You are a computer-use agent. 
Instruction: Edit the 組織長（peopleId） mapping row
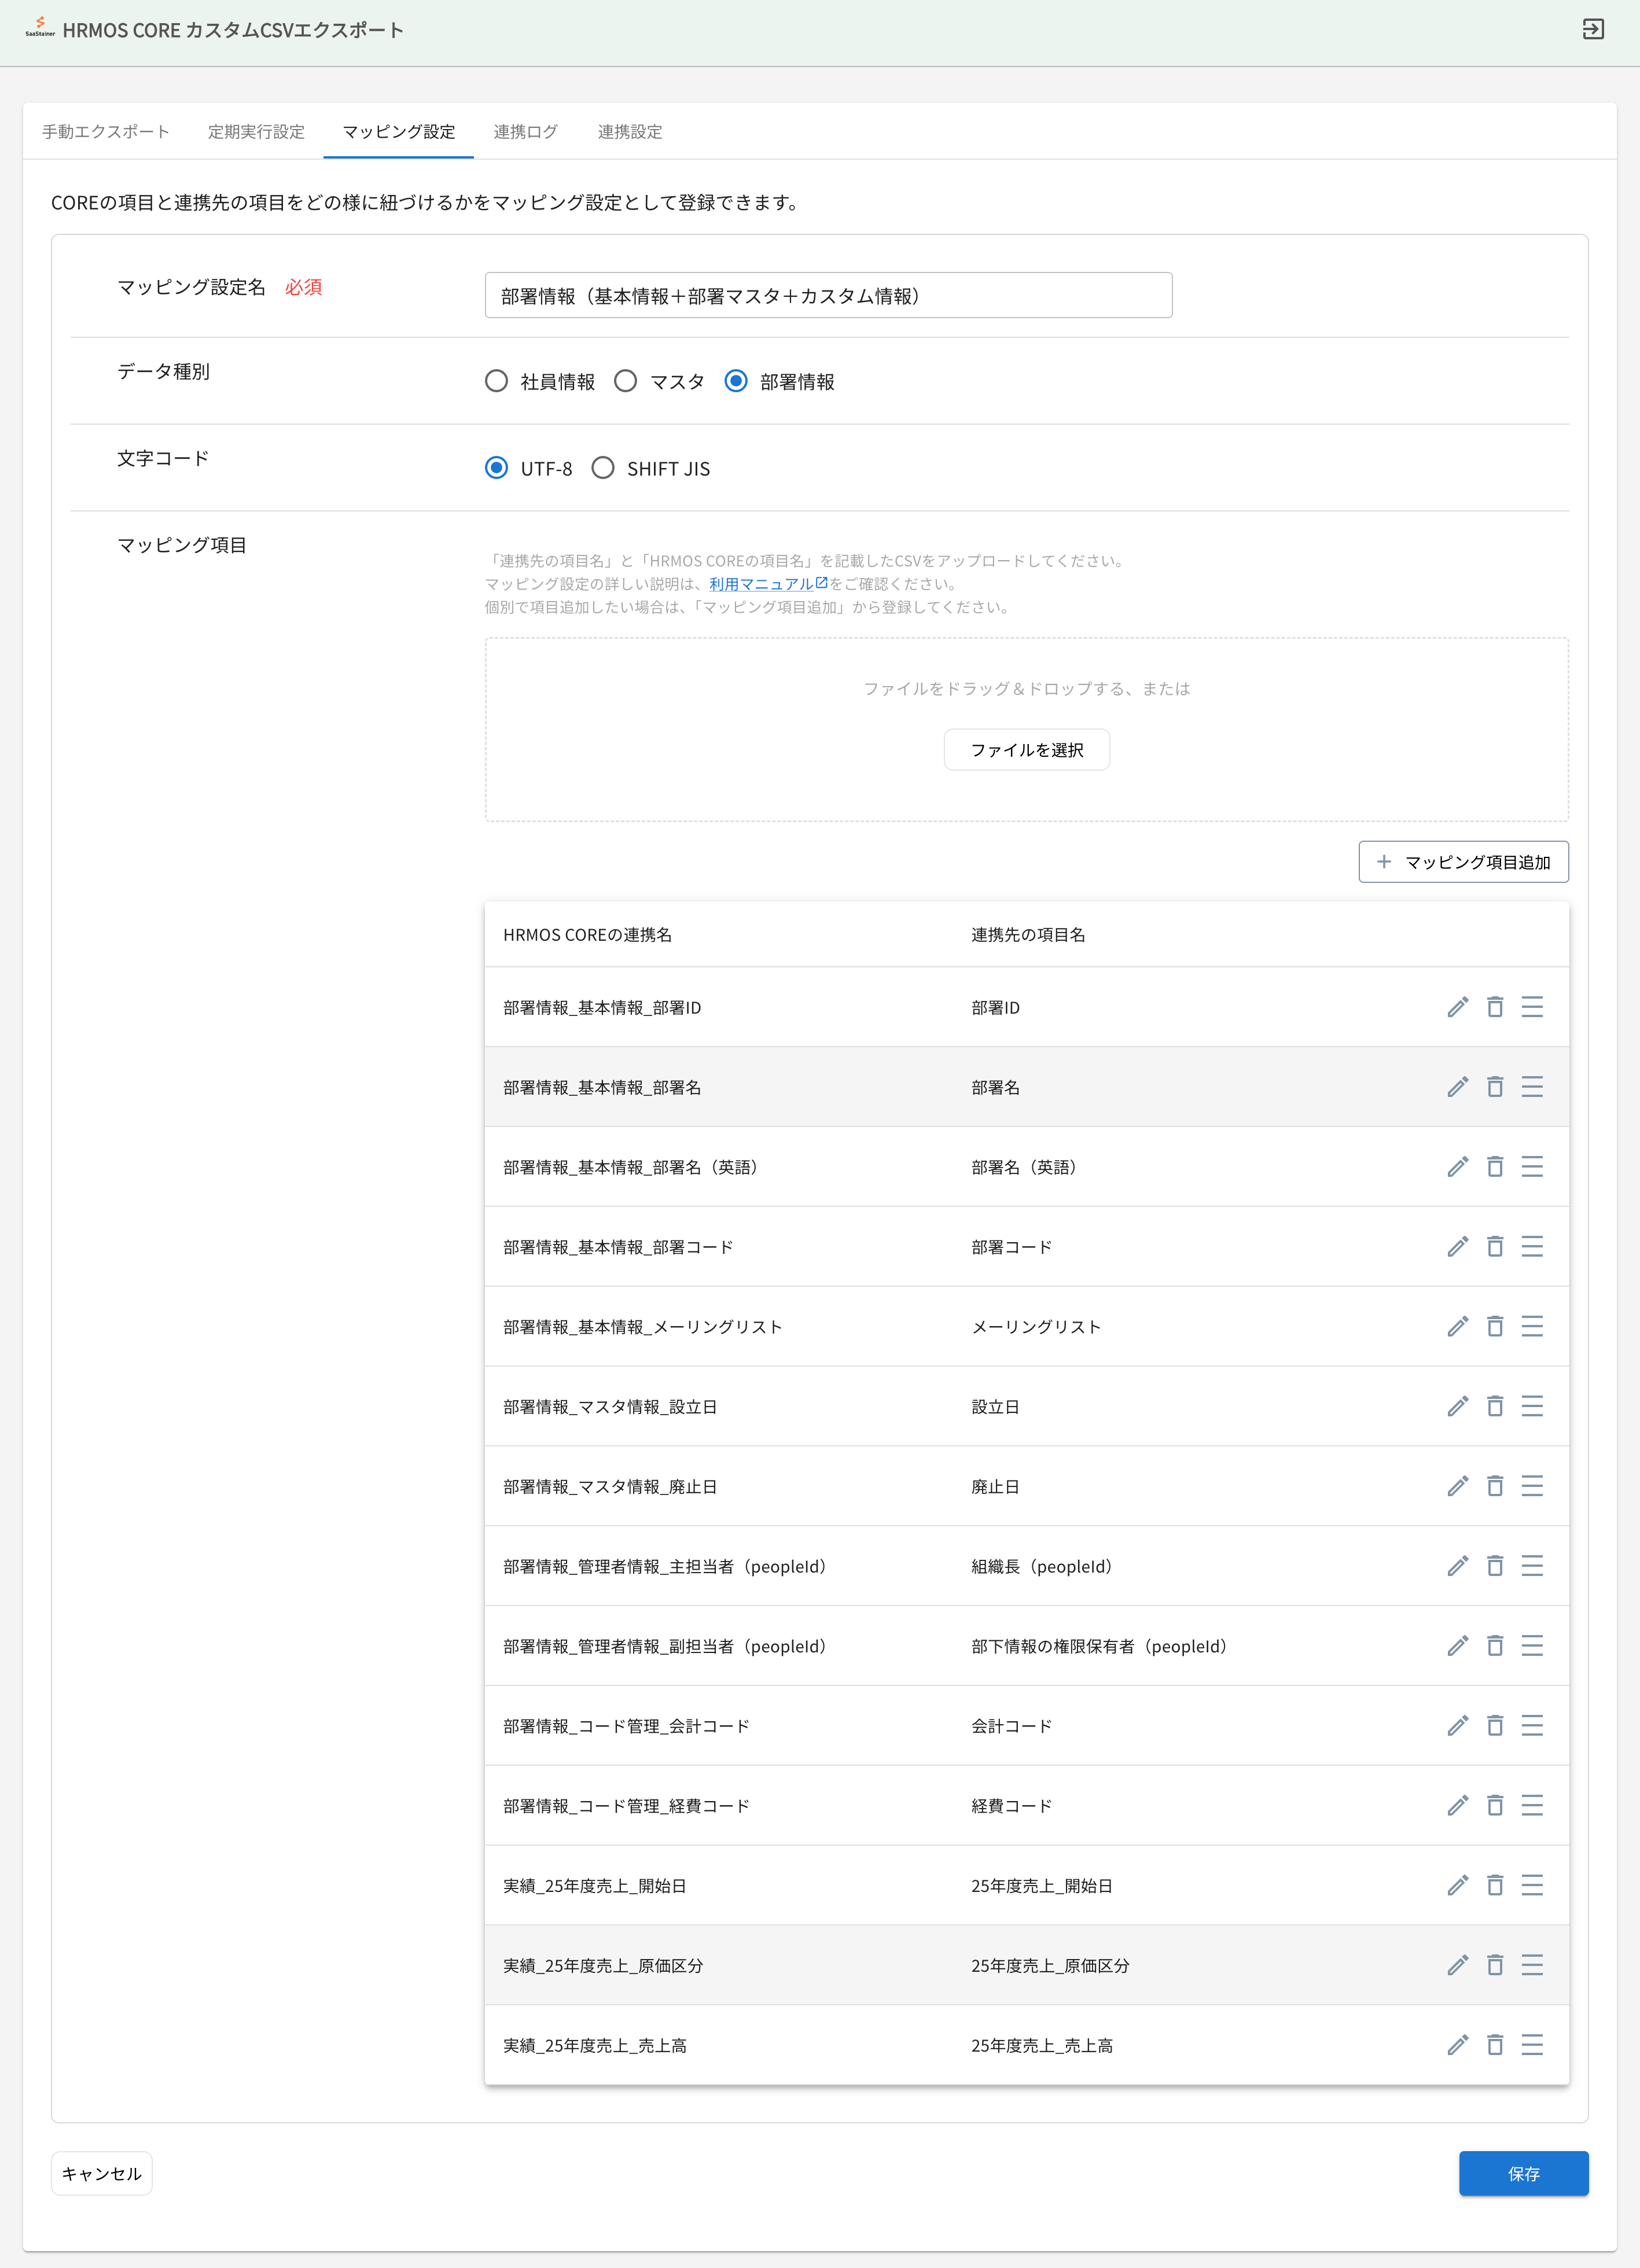click(x=1457, y=1566)
